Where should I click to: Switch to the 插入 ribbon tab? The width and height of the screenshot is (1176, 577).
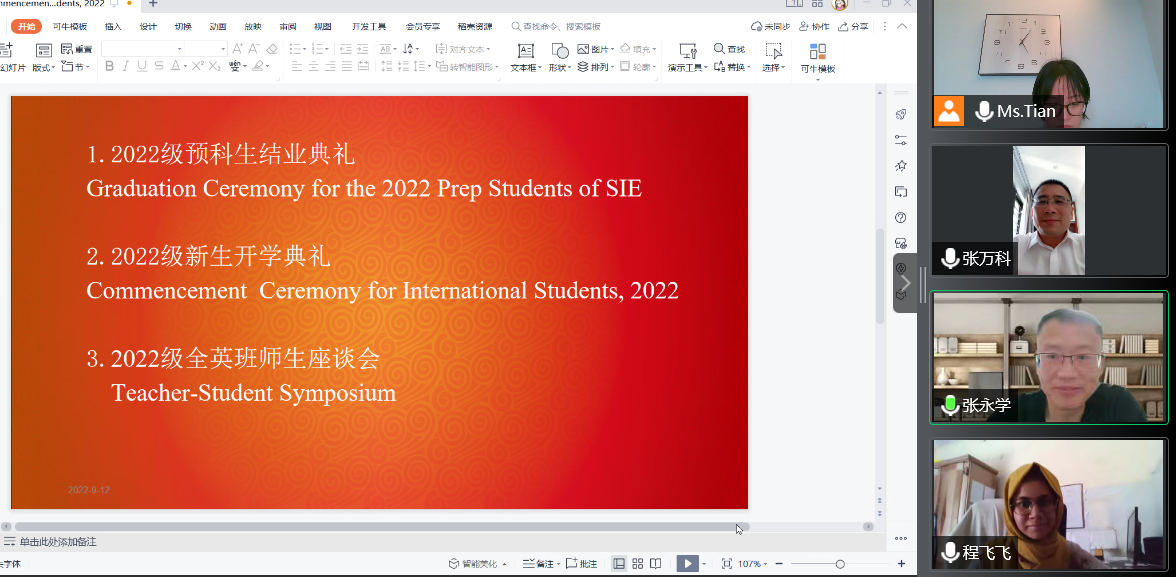(113, 27)
